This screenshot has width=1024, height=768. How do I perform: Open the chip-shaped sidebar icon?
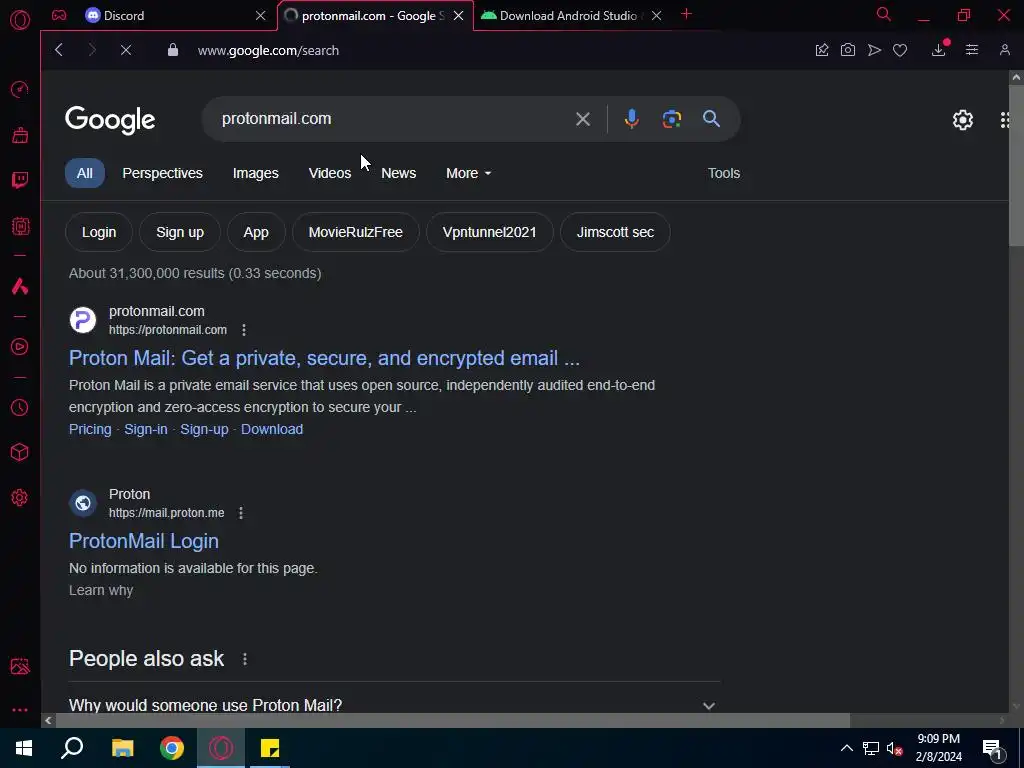pyautogui.click(x=20, y=226)
